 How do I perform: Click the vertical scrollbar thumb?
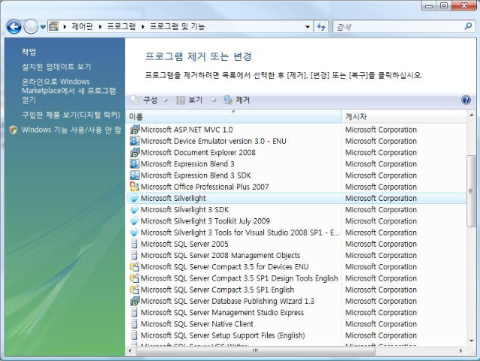pos(471,191)
